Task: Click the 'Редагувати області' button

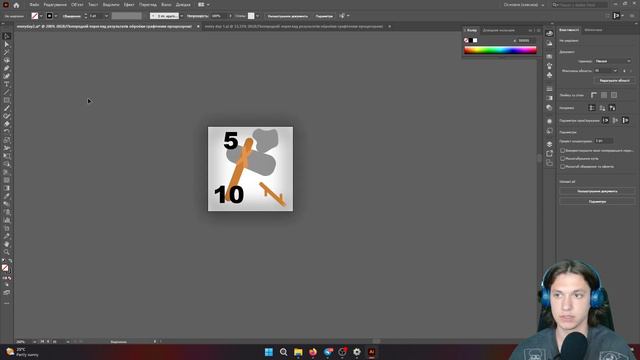Action: tap(614, 81)
